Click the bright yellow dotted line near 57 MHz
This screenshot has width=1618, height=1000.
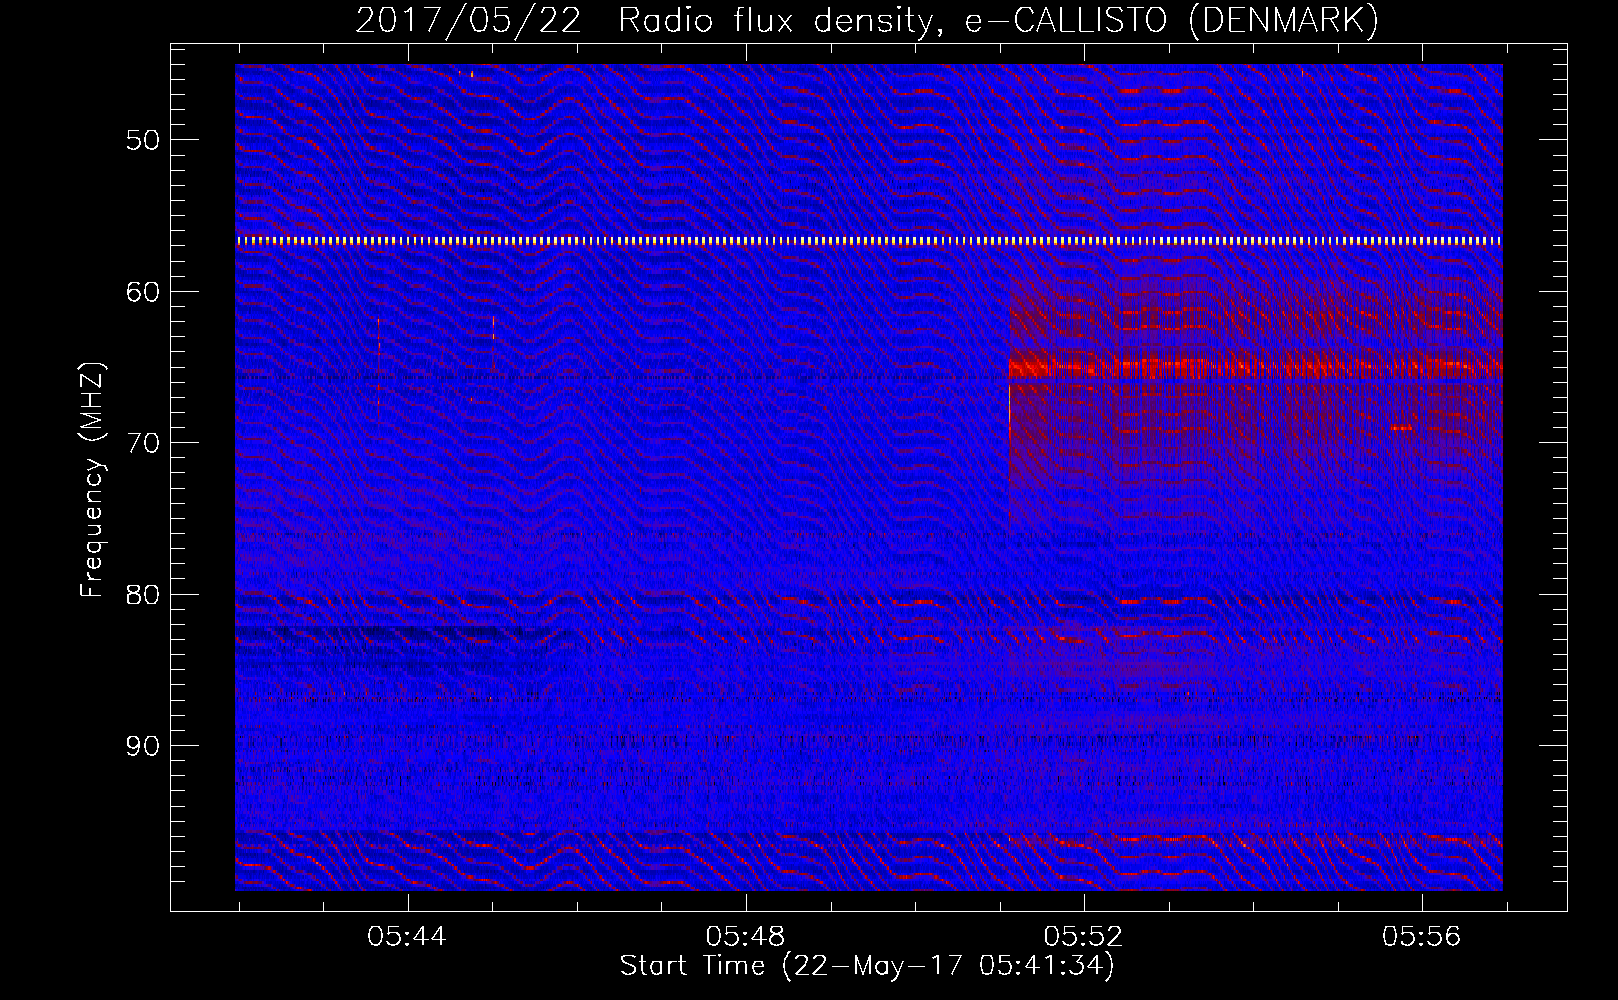pos(869,241)
